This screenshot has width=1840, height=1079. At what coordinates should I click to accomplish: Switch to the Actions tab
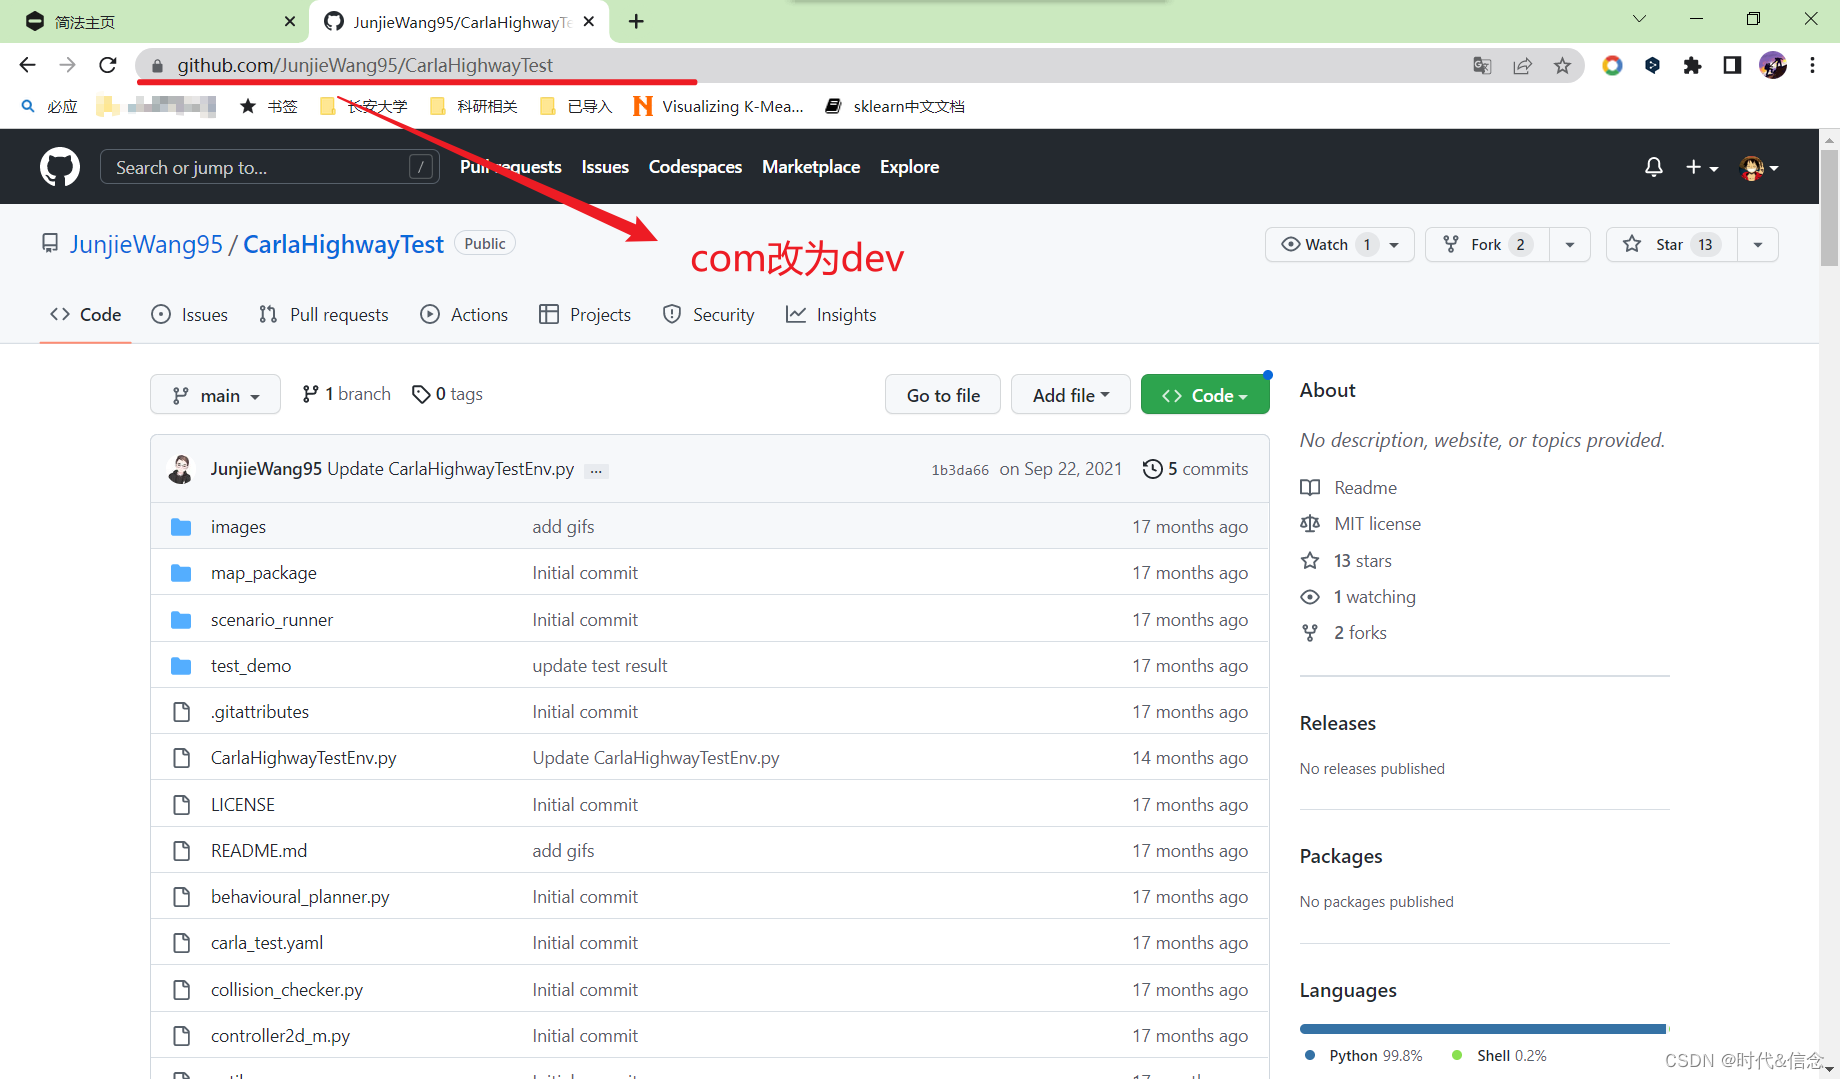click(x=464, y=315)
